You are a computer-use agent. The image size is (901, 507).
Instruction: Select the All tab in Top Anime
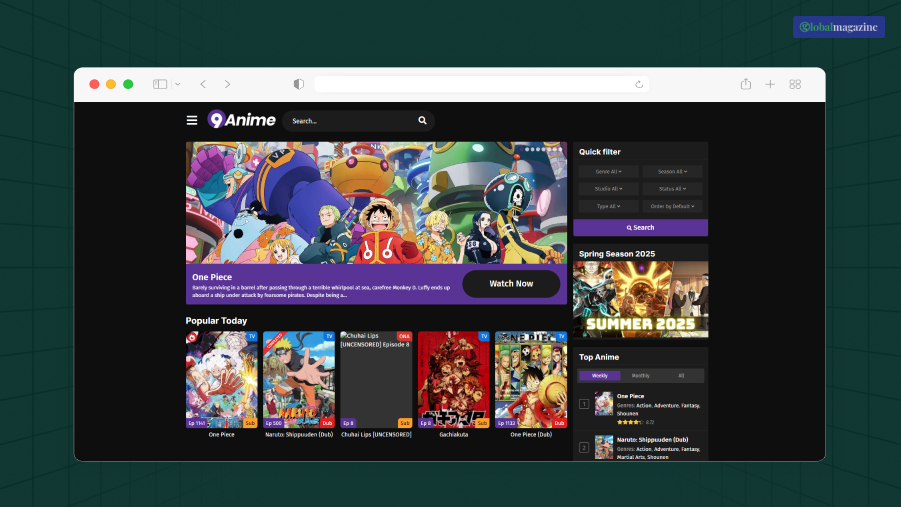(681, 376)
